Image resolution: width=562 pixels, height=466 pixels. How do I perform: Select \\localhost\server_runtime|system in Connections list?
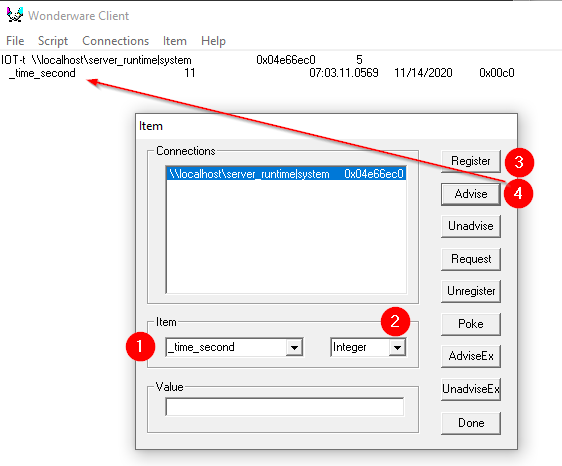pyautogui.click(x=286, y=174)
